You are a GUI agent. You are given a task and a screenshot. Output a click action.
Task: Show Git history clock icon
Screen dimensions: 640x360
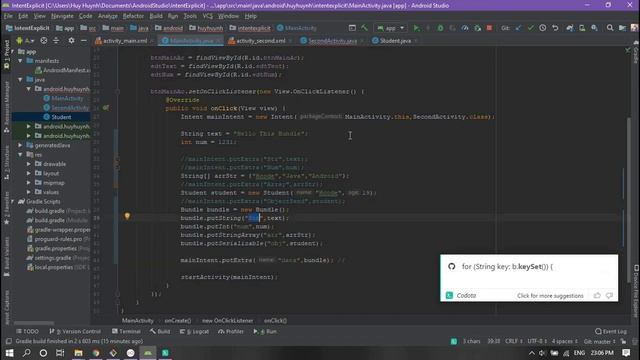click(x=542, y=28)
